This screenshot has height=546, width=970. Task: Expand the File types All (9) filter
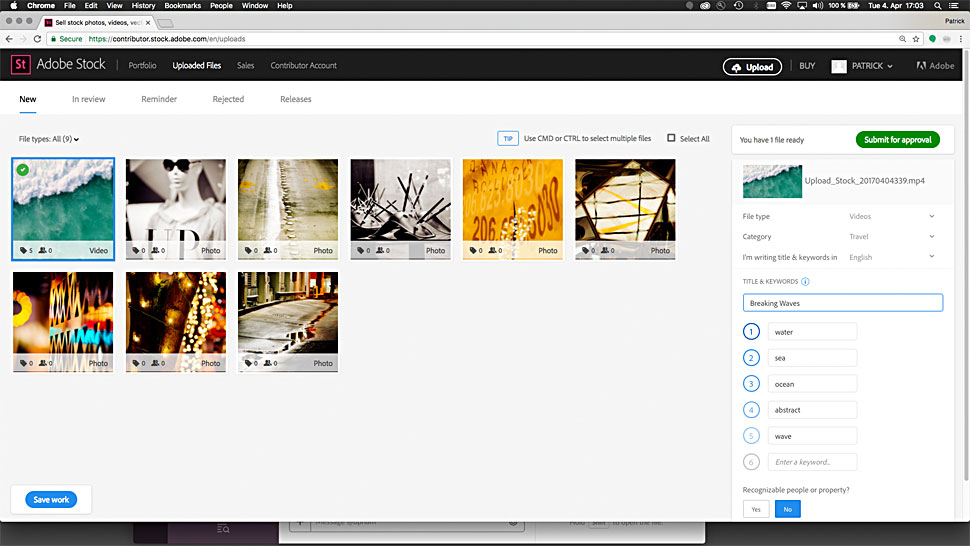[49, 139]
